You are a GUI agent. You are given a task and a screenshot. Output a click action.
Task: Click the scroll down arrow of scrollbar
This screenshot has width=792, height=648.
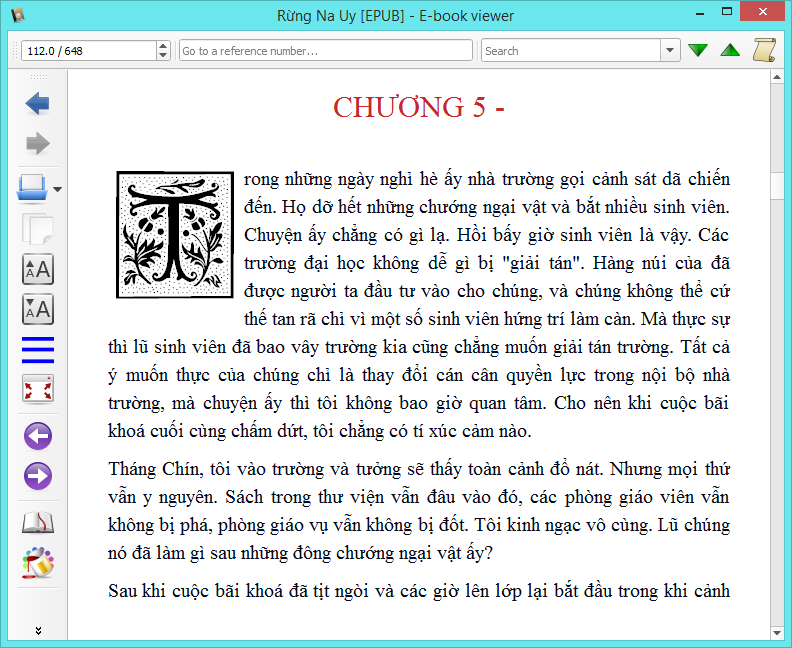tap(777, 633)
